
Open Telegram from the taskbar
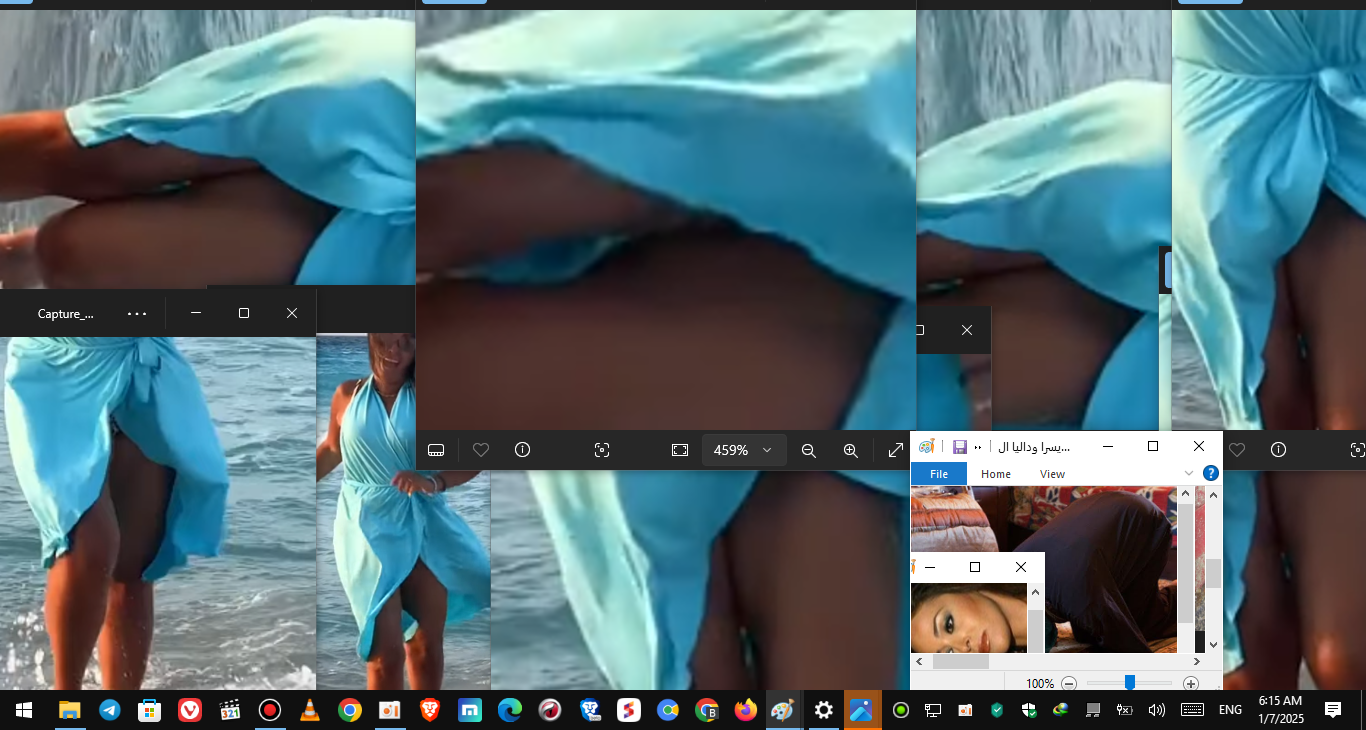click(109, 710)
